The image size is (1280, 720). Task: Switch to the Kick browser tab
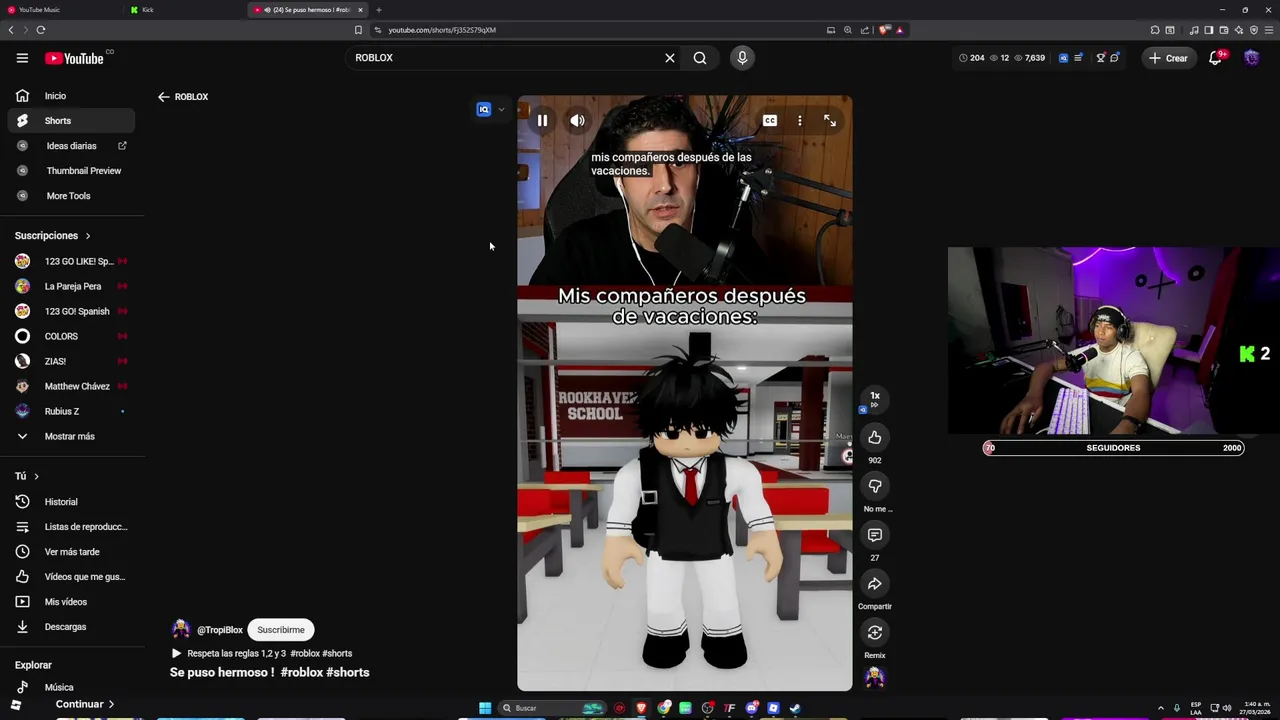pyautogui.click(x=185, y=10)
